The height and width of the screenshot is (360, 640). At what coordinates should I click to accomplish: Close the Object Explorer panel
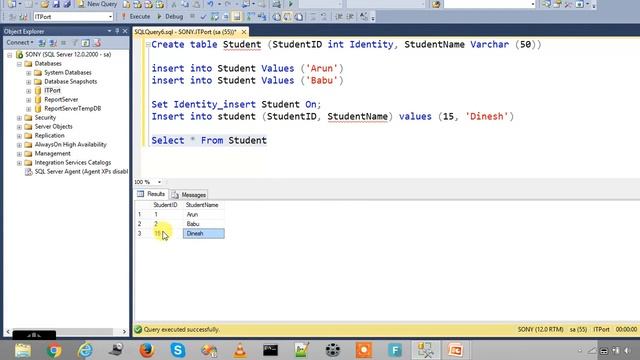pyautogui.click(x=125, y=31)
